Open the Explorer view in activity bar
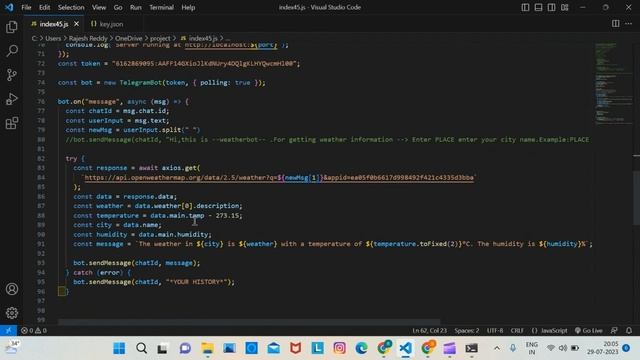Viewport: 640px width, 360px height. tap(12, 27)
